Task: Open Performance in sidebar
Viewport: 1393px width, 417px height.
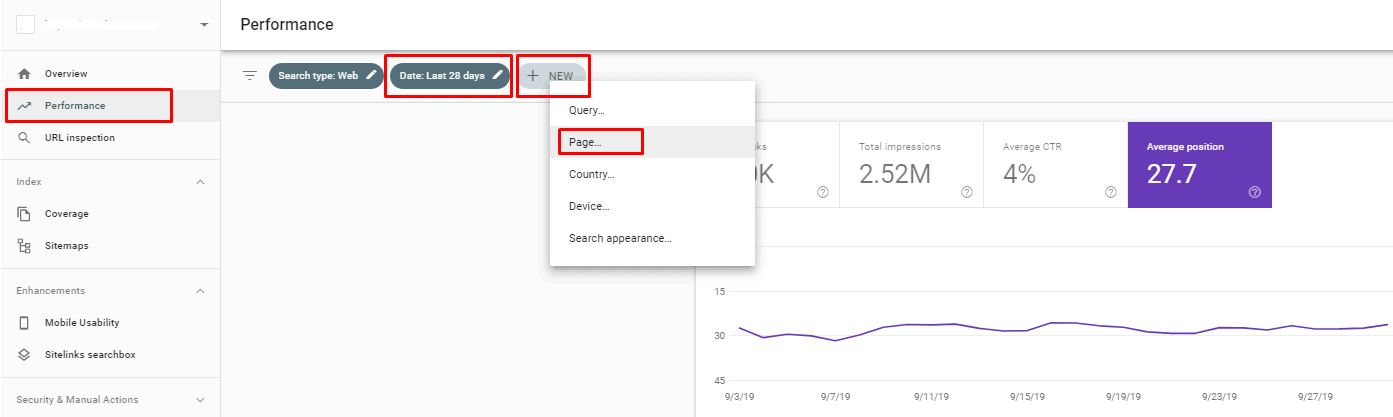Action: pyautogui.click(x=110, y=106)
